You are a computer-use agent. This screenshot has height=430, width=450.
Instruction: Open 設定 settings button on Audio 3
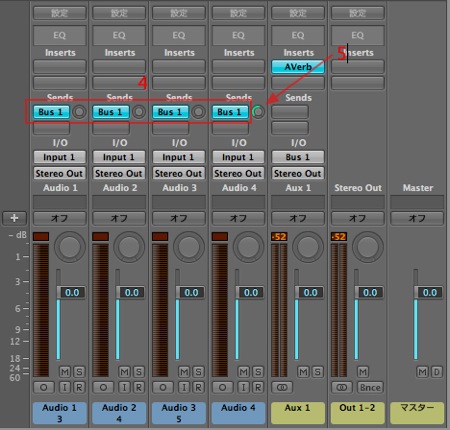click(x=179, y=13)
